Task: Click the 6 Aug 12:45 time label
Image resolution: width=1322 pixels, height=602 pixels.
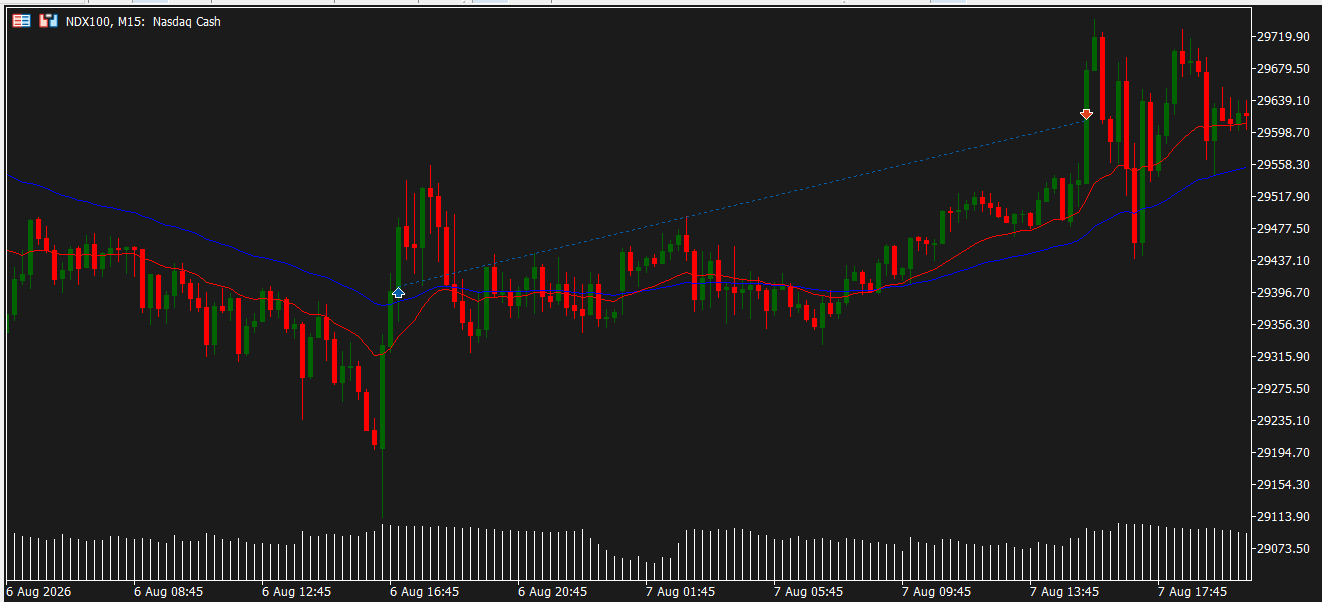Action: click(296, 592)
